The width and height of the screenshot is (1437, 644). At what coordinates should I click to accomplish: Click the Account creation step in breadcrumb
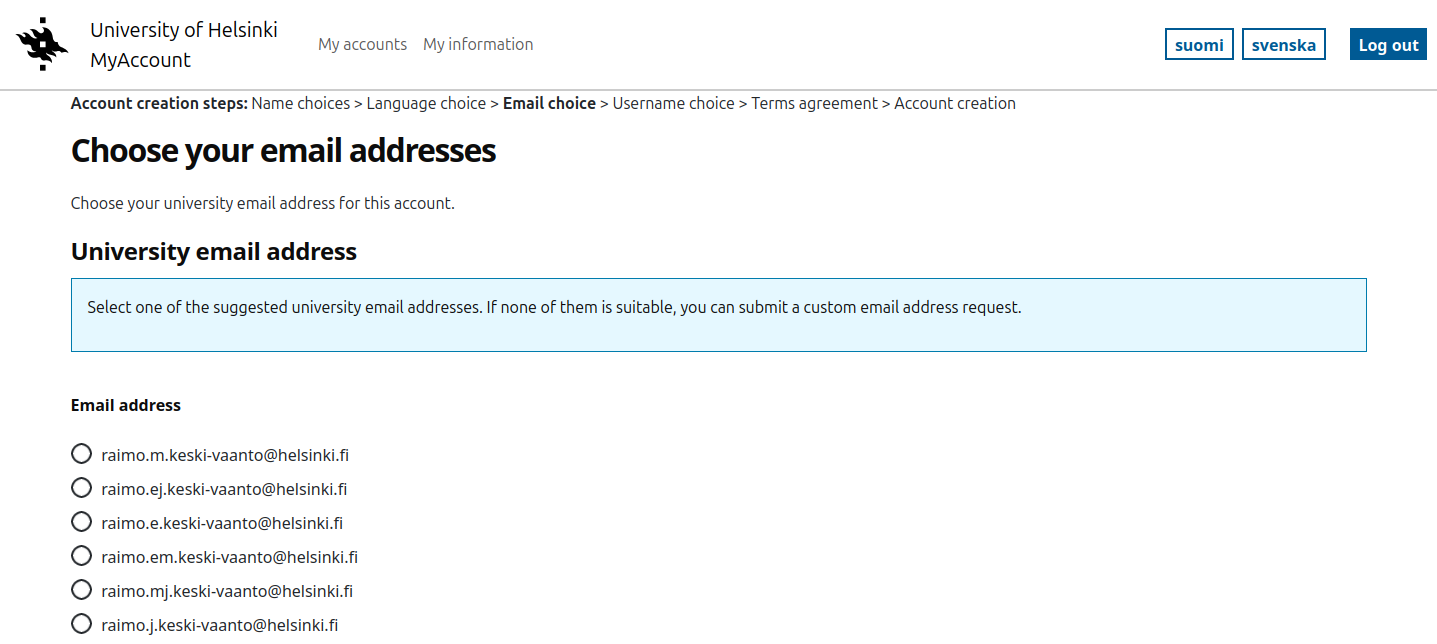[x=954, y=103]
